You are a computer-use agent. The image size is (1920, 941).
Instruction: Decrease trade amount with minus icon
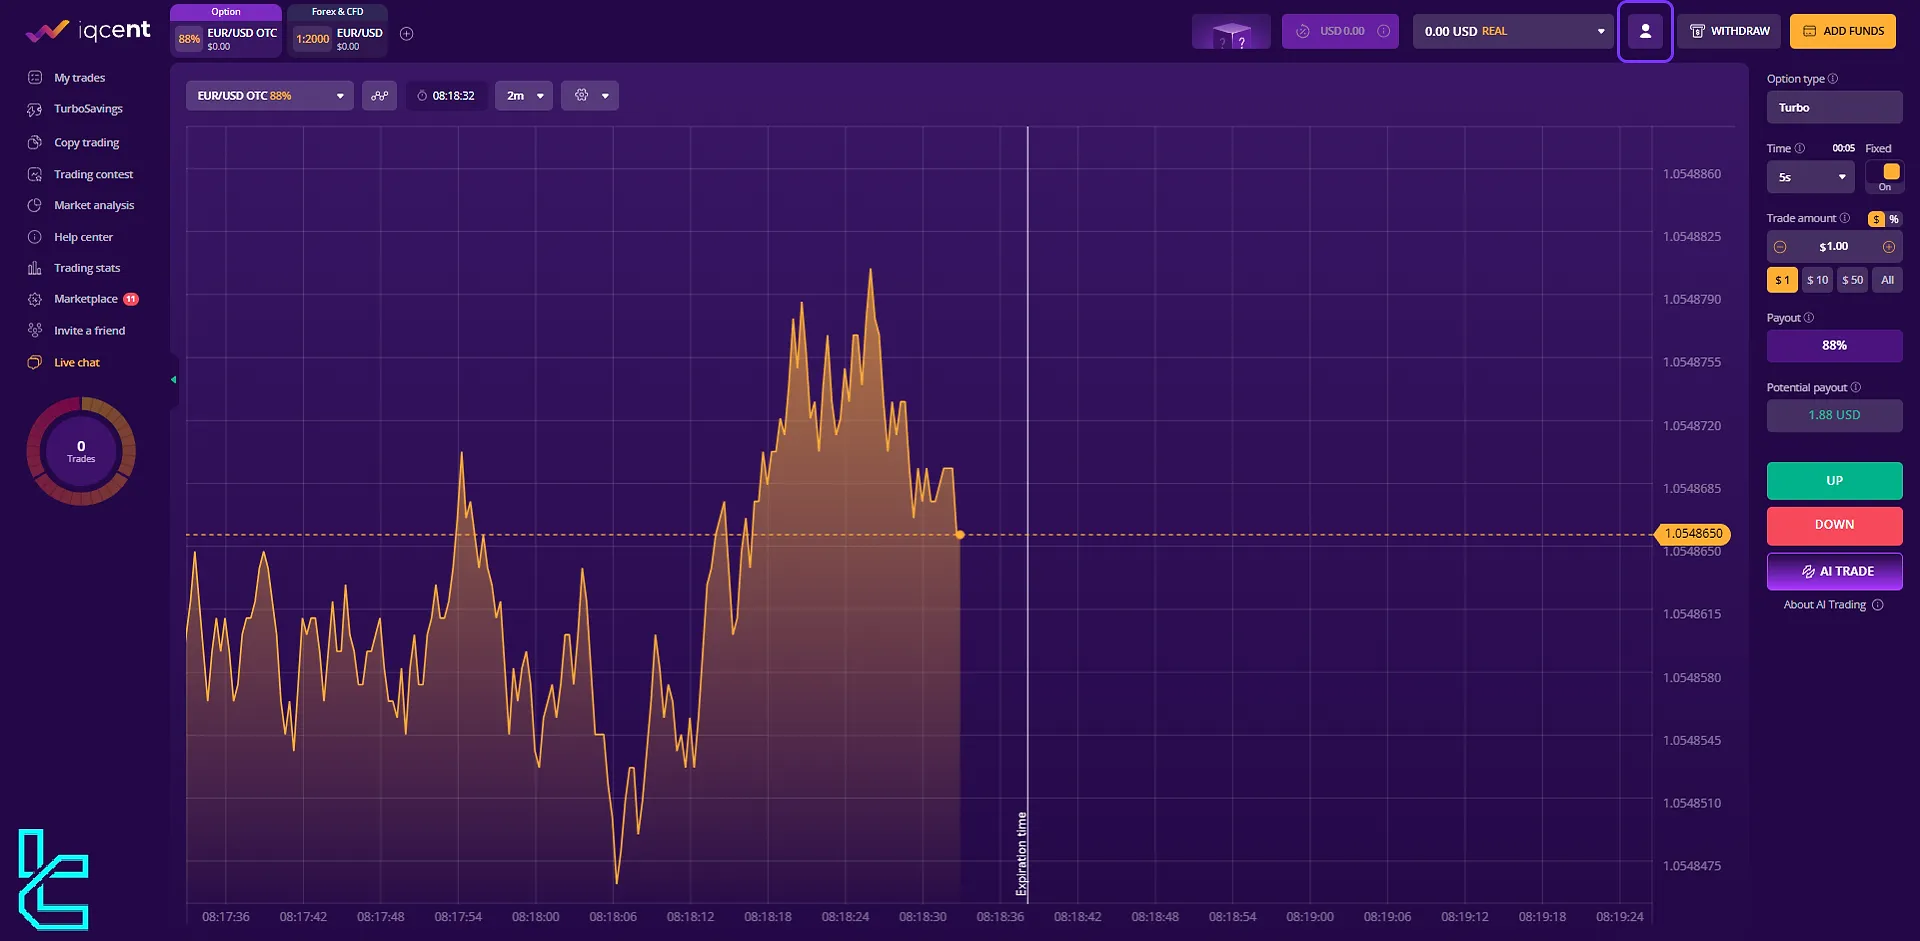[x=1780, y=247]
